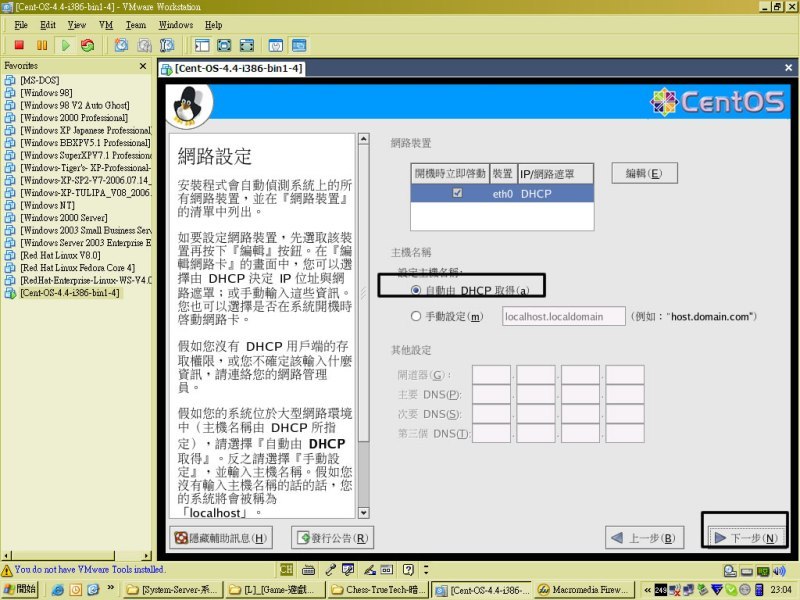Screen dimensions: 800x600
Task: Click the 開始 Start button
Action: [x=20, y=589]
